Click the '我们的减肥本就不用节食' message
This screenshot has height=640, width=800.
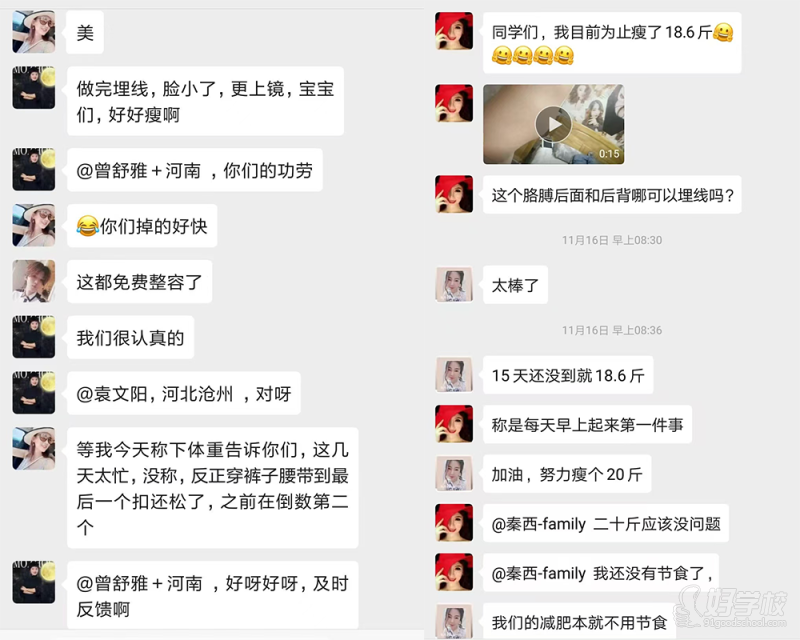pyautogui.click(x=579, y=622)
